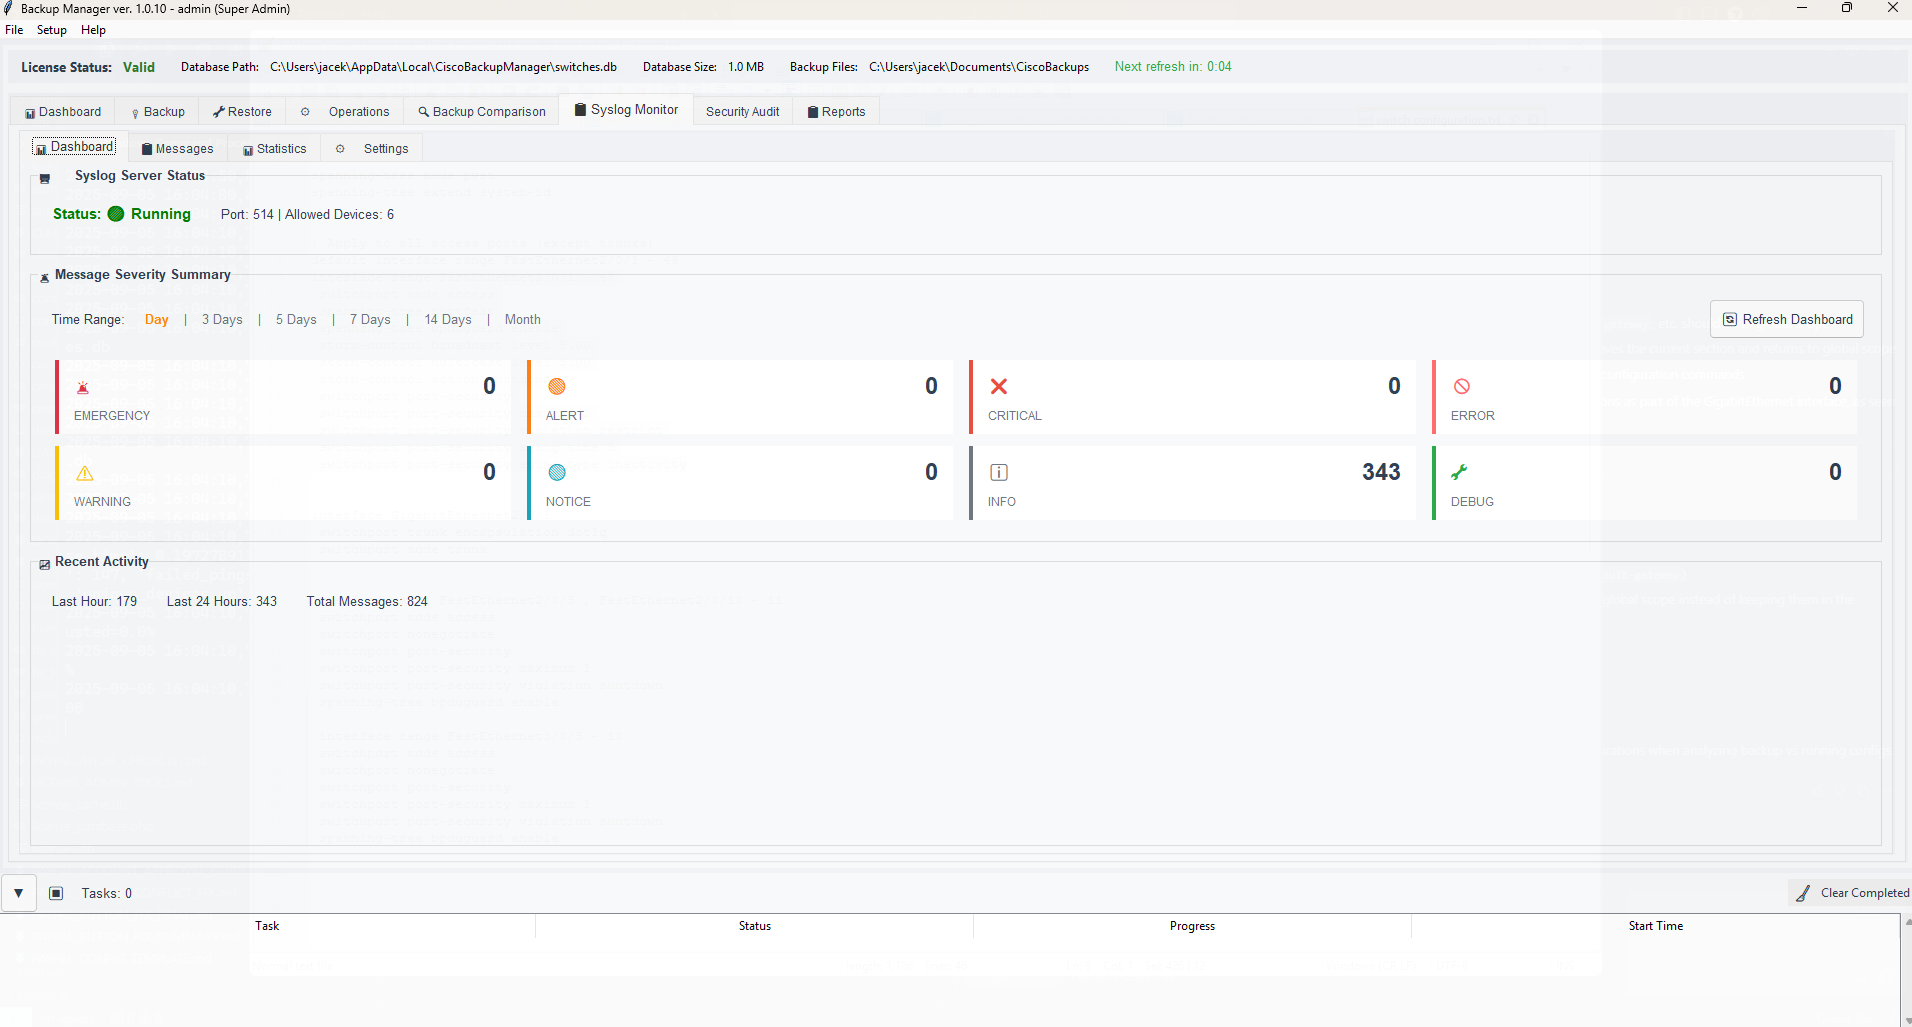Set time range to Day
The image size is (1912, 1027).
[x=156, y=320]
